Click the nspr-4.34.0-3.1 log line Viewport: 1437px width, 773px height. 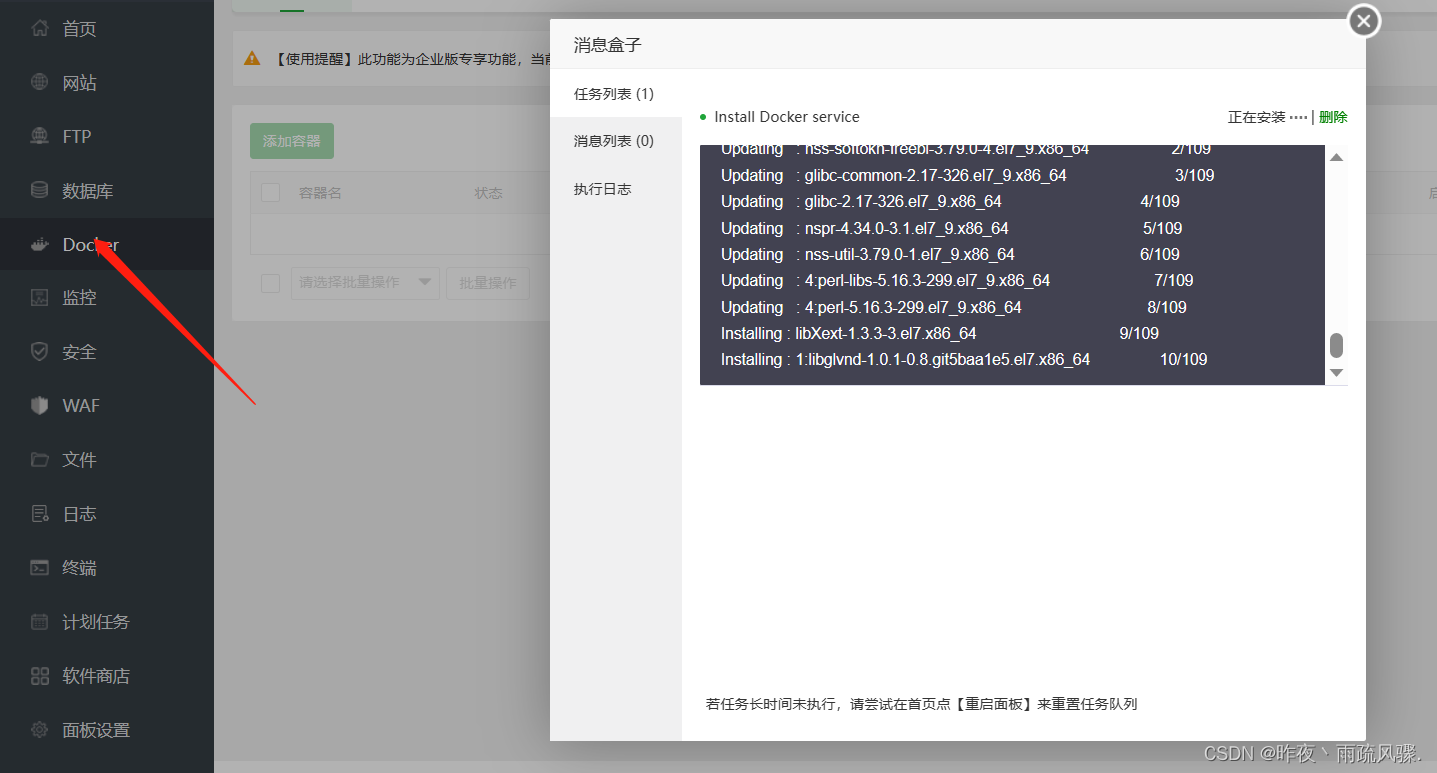point(950,228)
